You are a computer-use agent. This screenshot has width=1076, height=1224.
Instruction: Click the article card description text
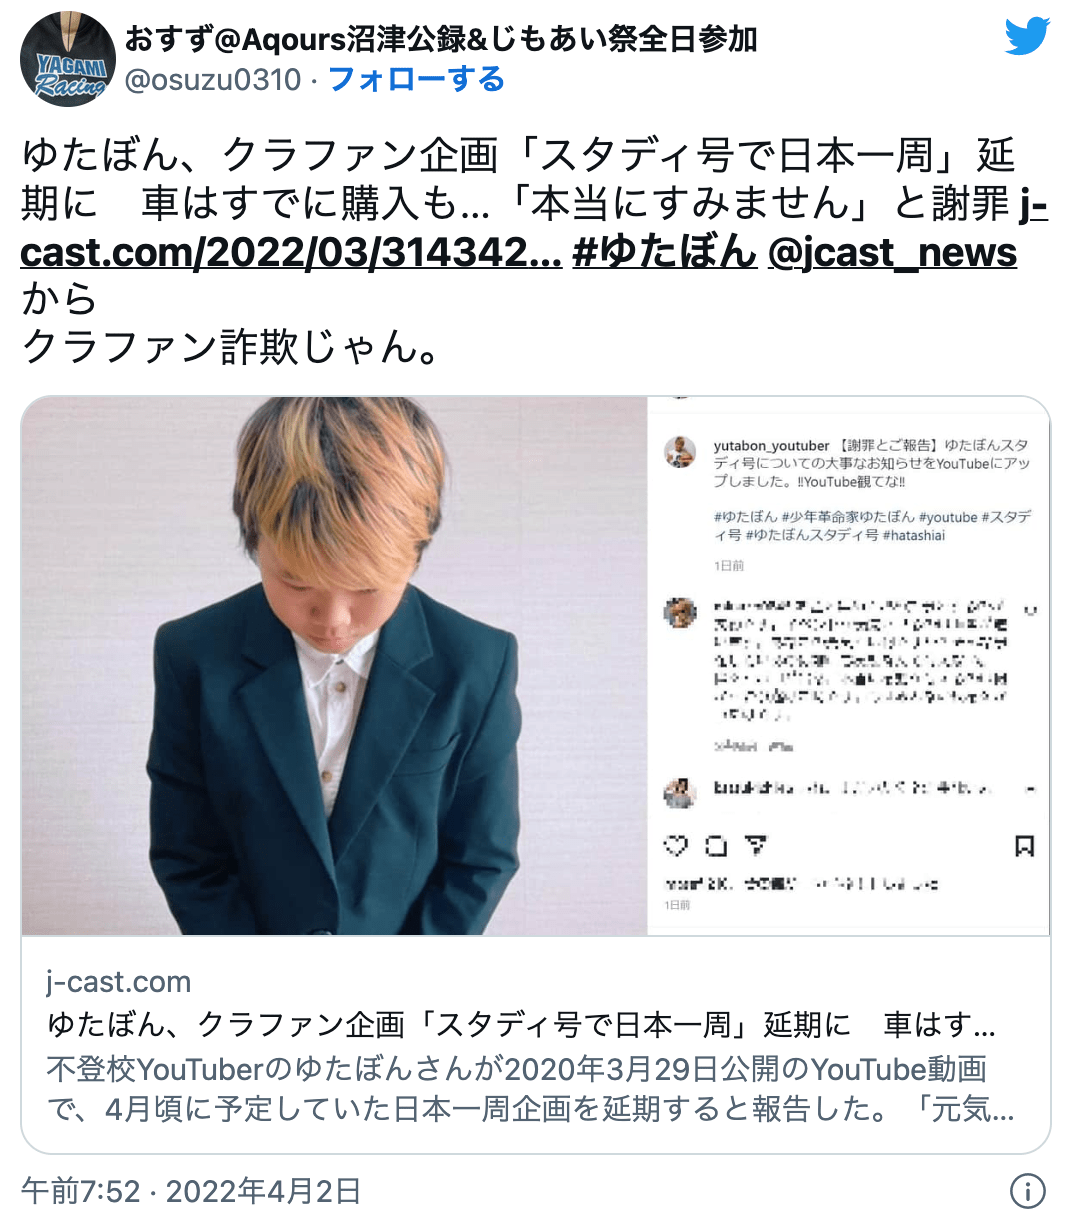pos(530,1089)
